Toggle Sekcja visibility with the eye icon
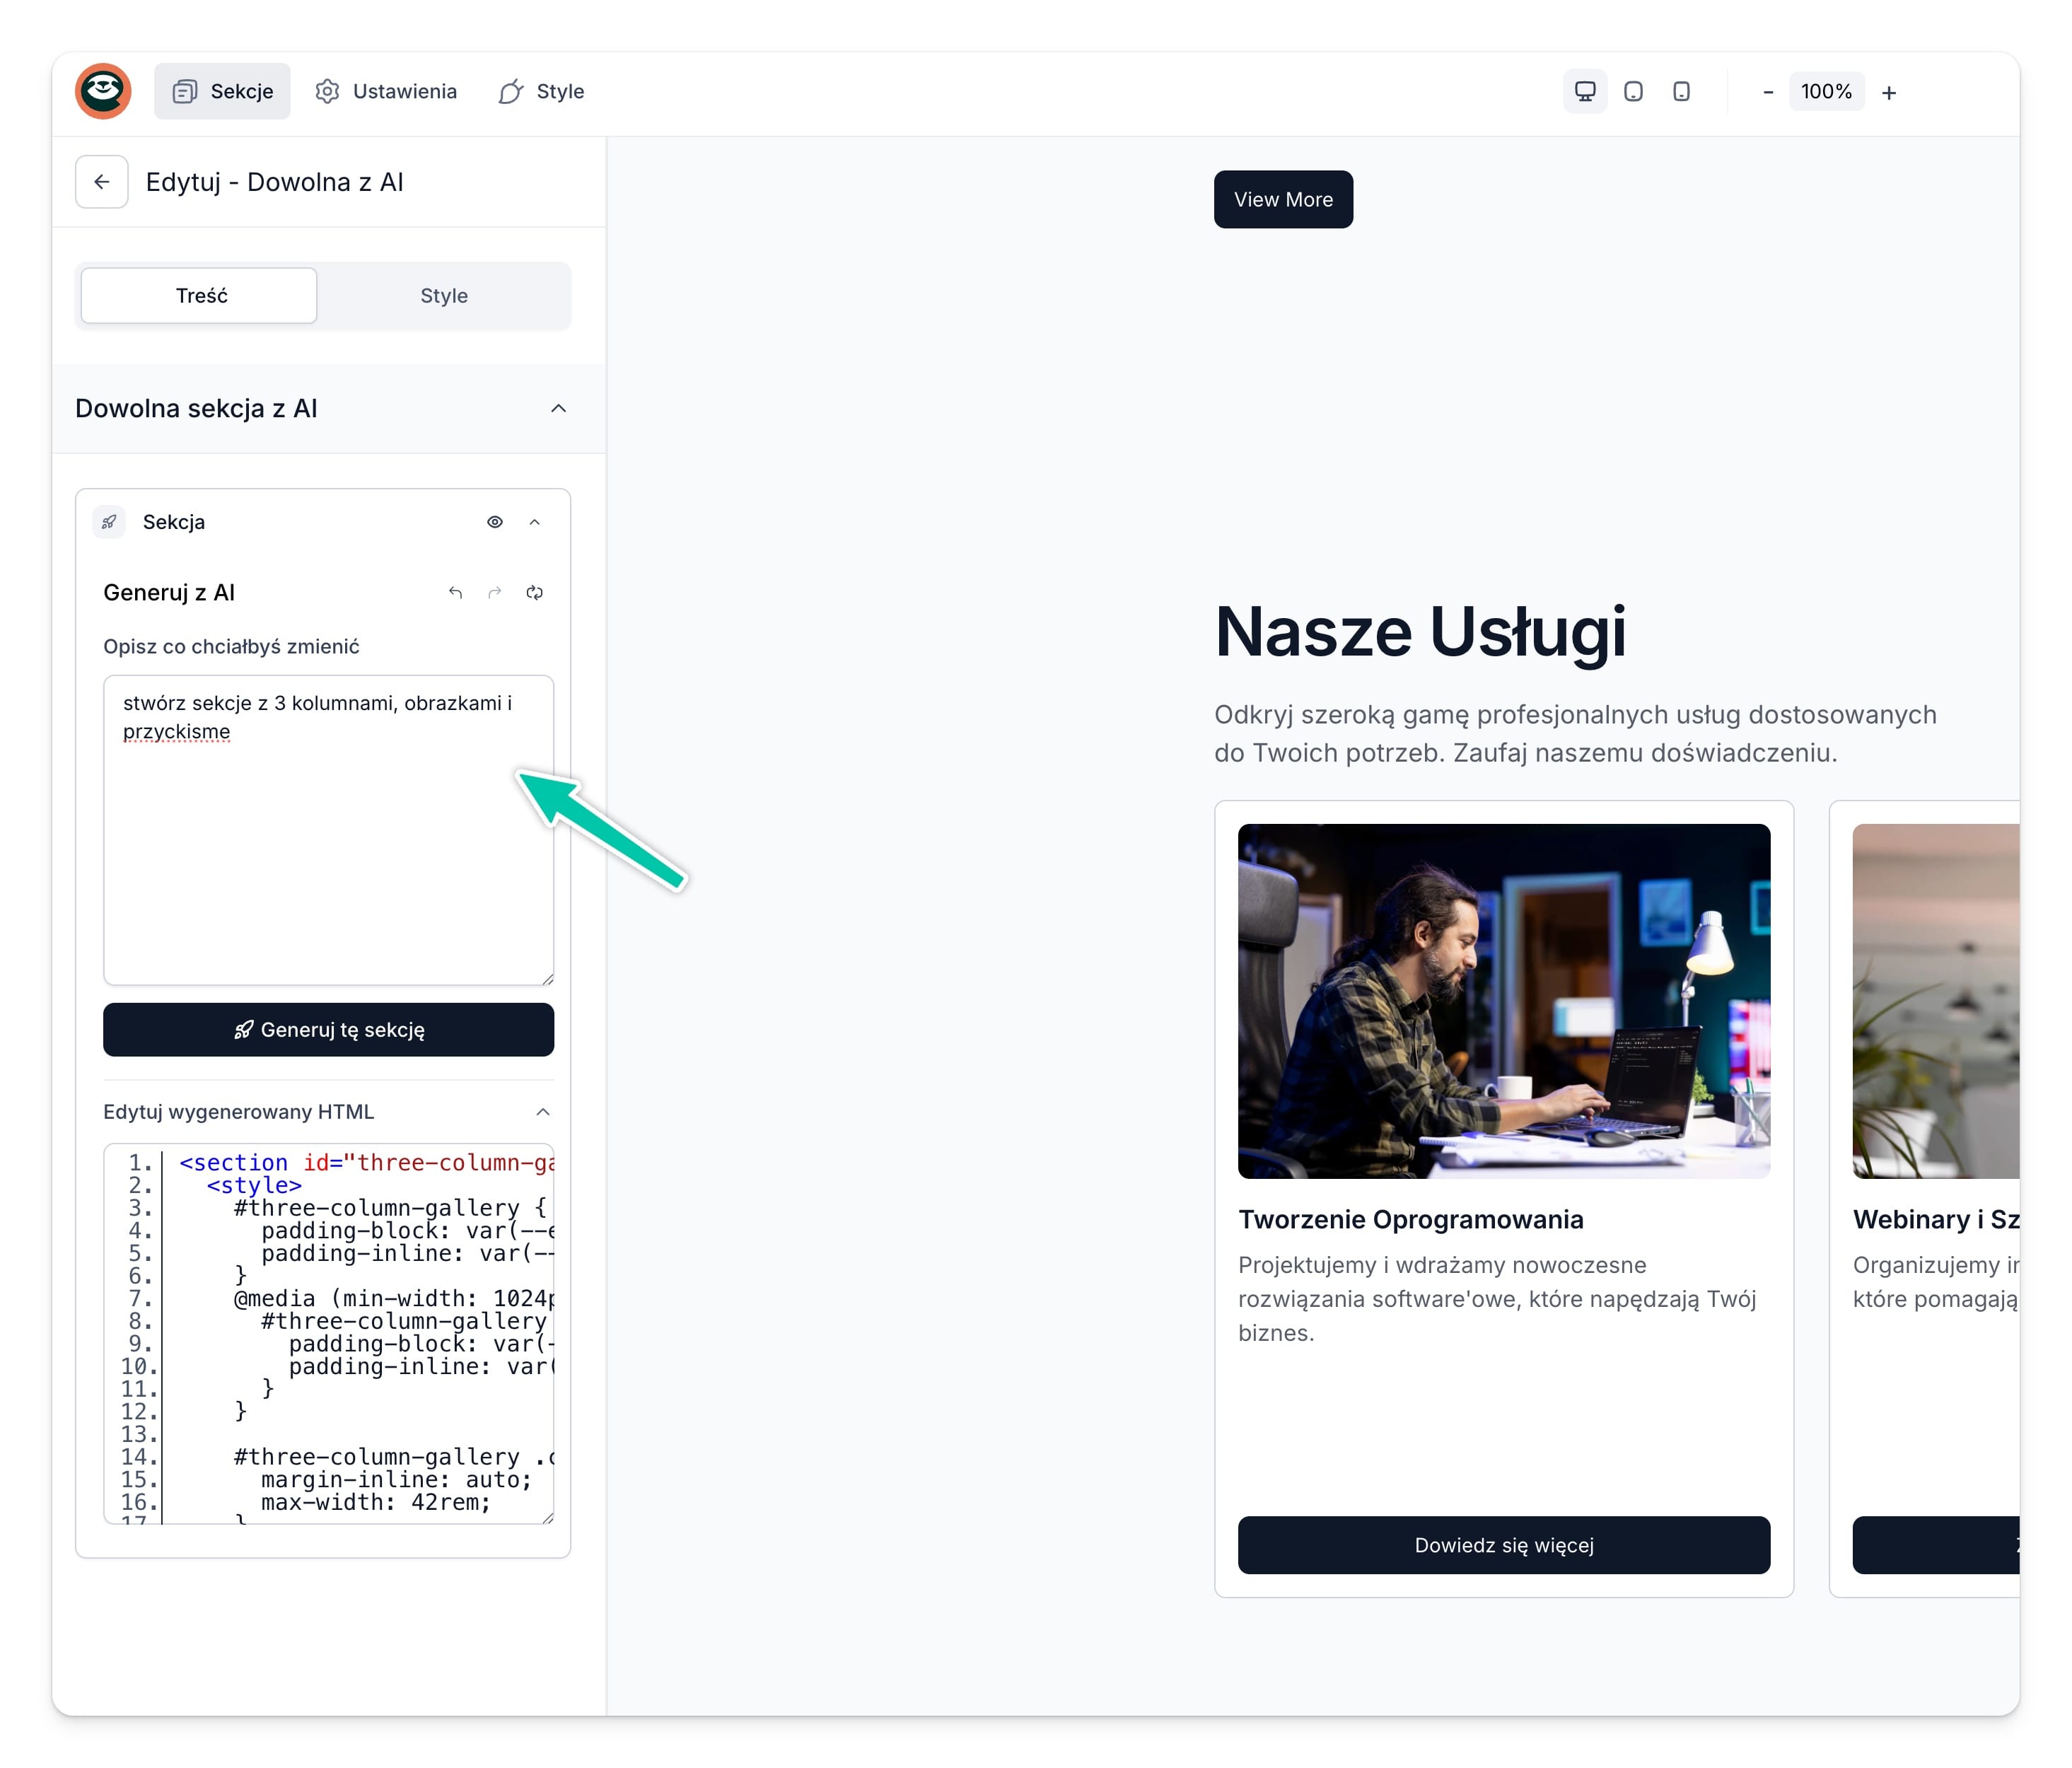 (x=495, y=522)
